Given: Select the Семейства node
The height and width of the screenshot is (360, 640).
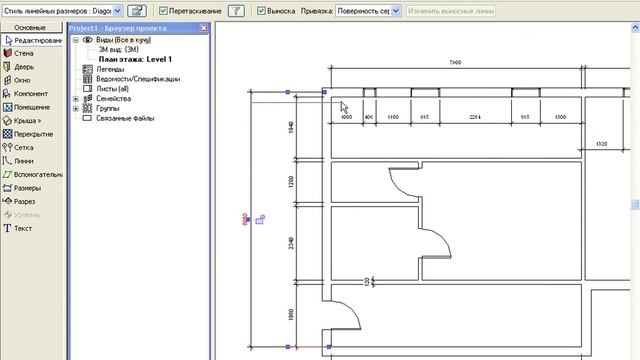Looking at the screenshot, I should coord(113,99).
